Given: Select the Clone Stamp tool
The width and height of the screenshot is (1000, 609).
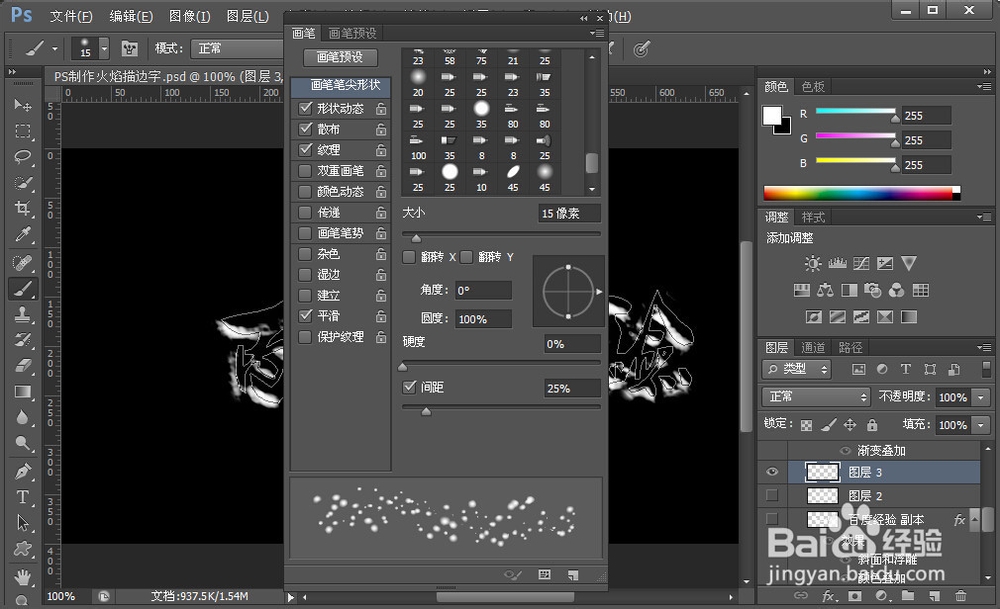Looking at the screenshot, I should click(23, 314).
